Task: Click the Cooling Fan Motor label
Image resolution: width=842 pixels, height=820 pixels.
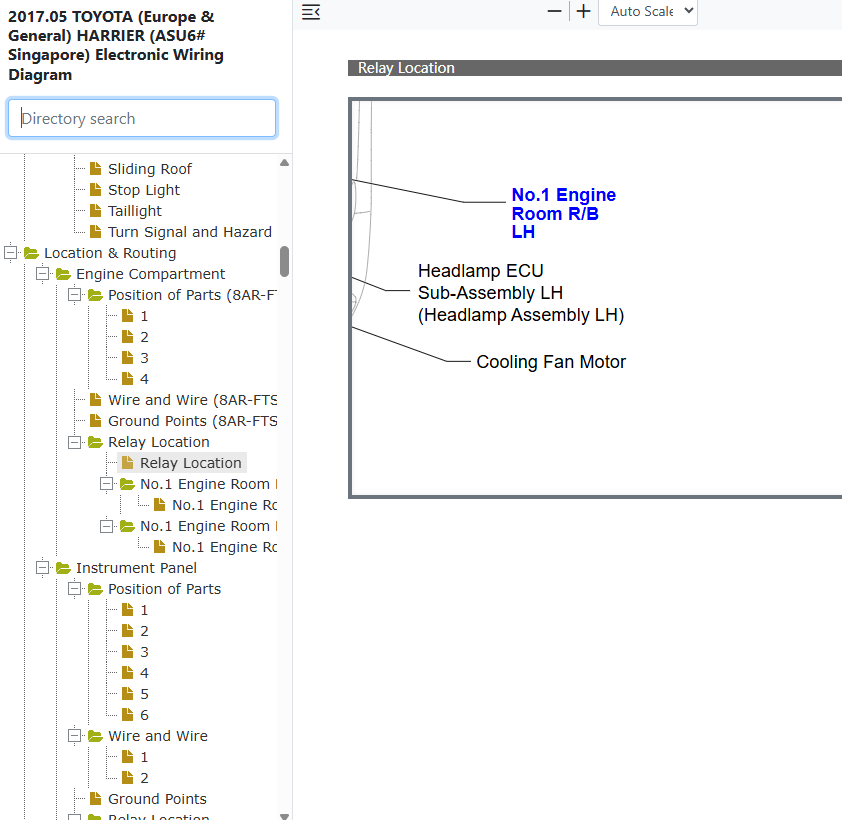Action: [551, 362]
